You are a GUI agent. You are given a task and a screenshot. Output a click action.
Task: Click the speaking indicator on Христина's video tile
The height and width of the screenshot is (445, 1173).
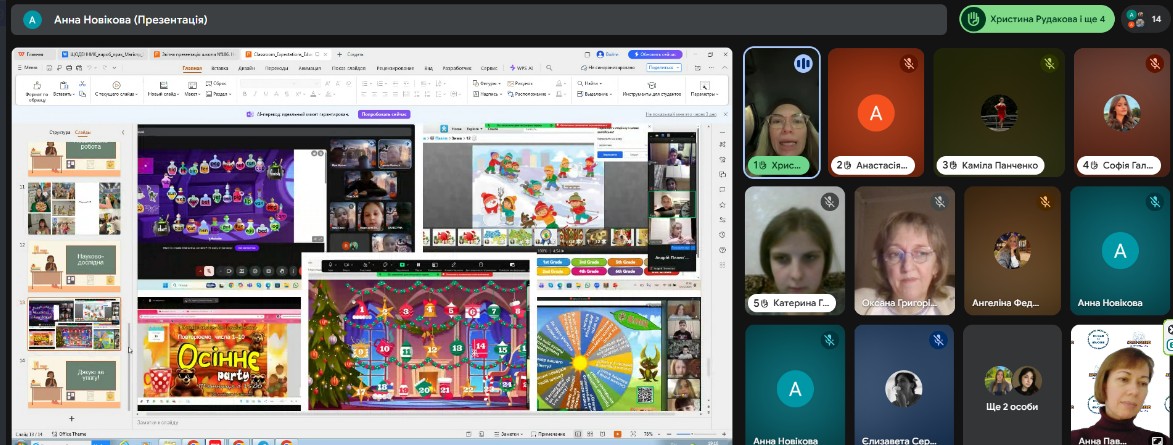(x=802, y=64)
